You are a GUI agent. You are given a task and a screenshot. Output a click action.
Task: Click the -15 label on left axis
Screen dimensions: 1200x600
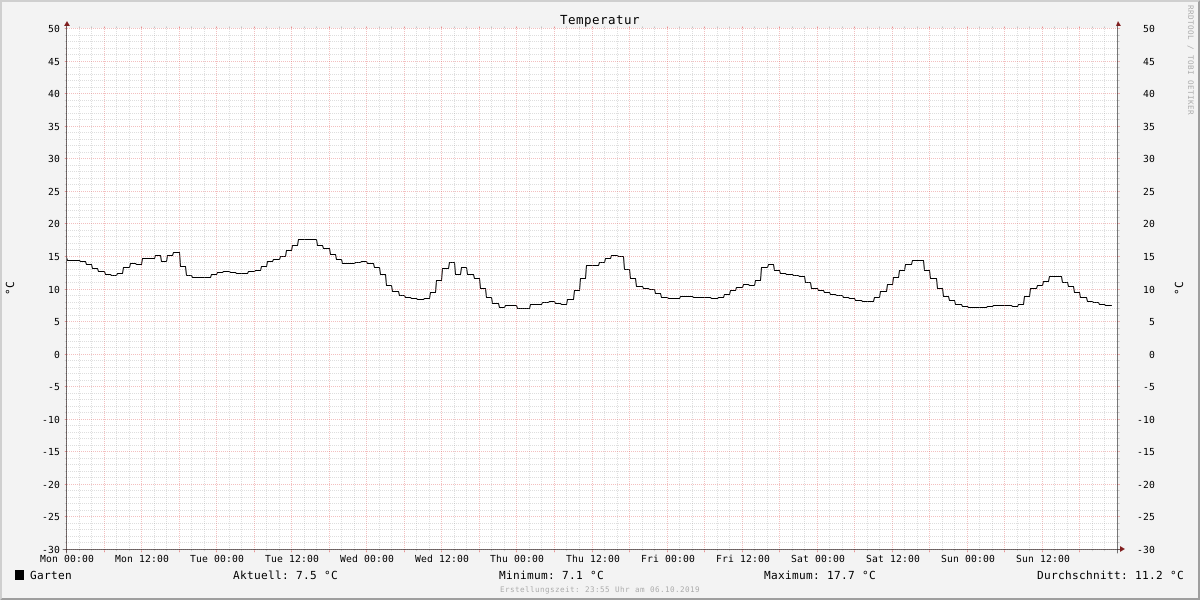click(x=50, y=452)
